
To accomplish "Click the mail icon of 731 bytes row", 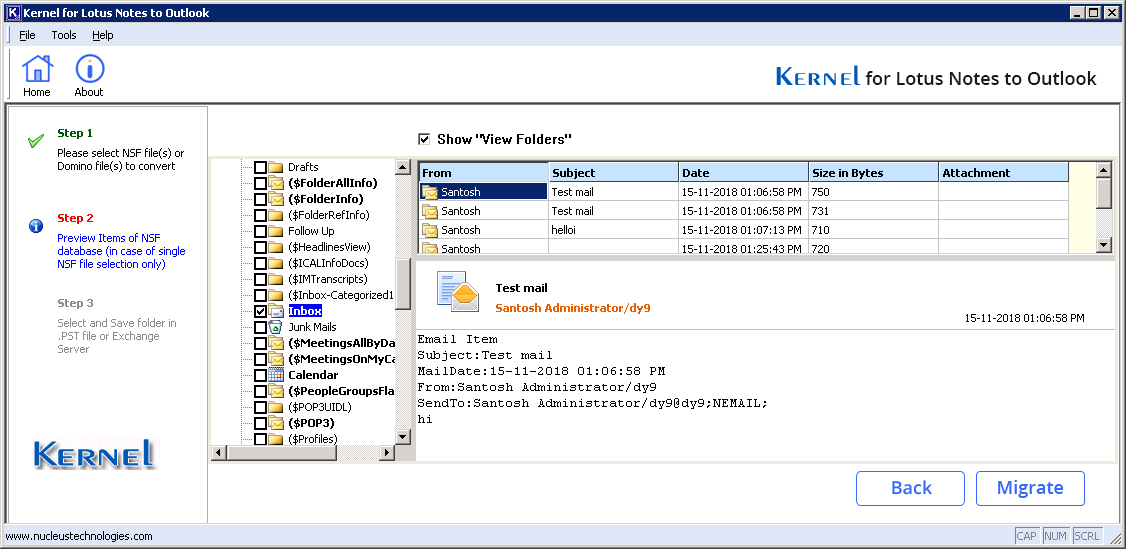I will [430, 211].
